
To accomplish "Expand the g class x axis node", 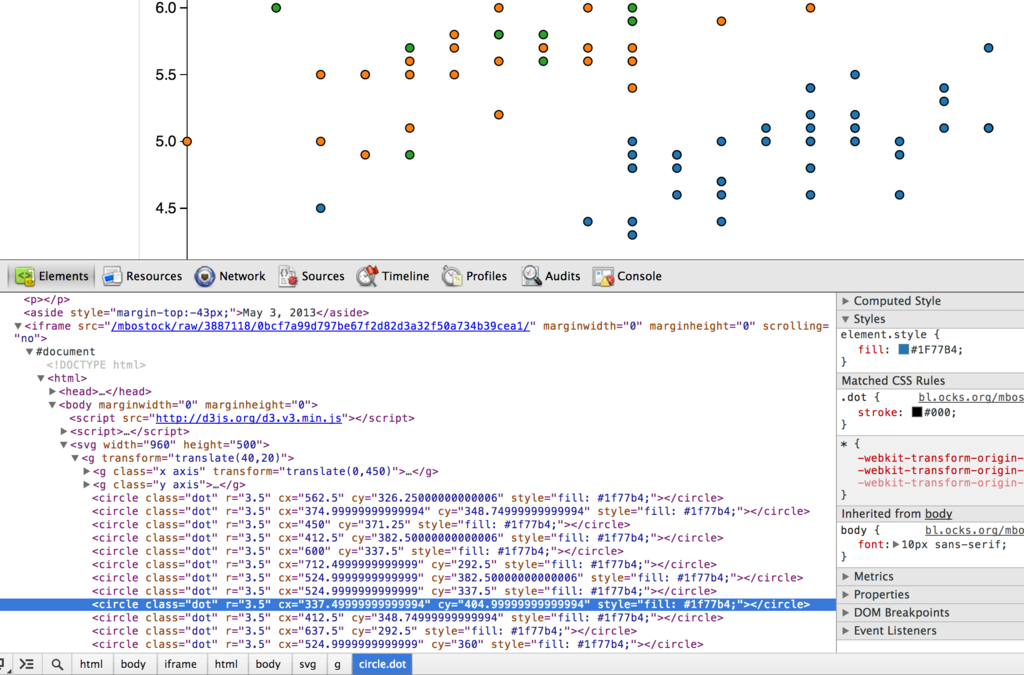I will pos(87,471).
